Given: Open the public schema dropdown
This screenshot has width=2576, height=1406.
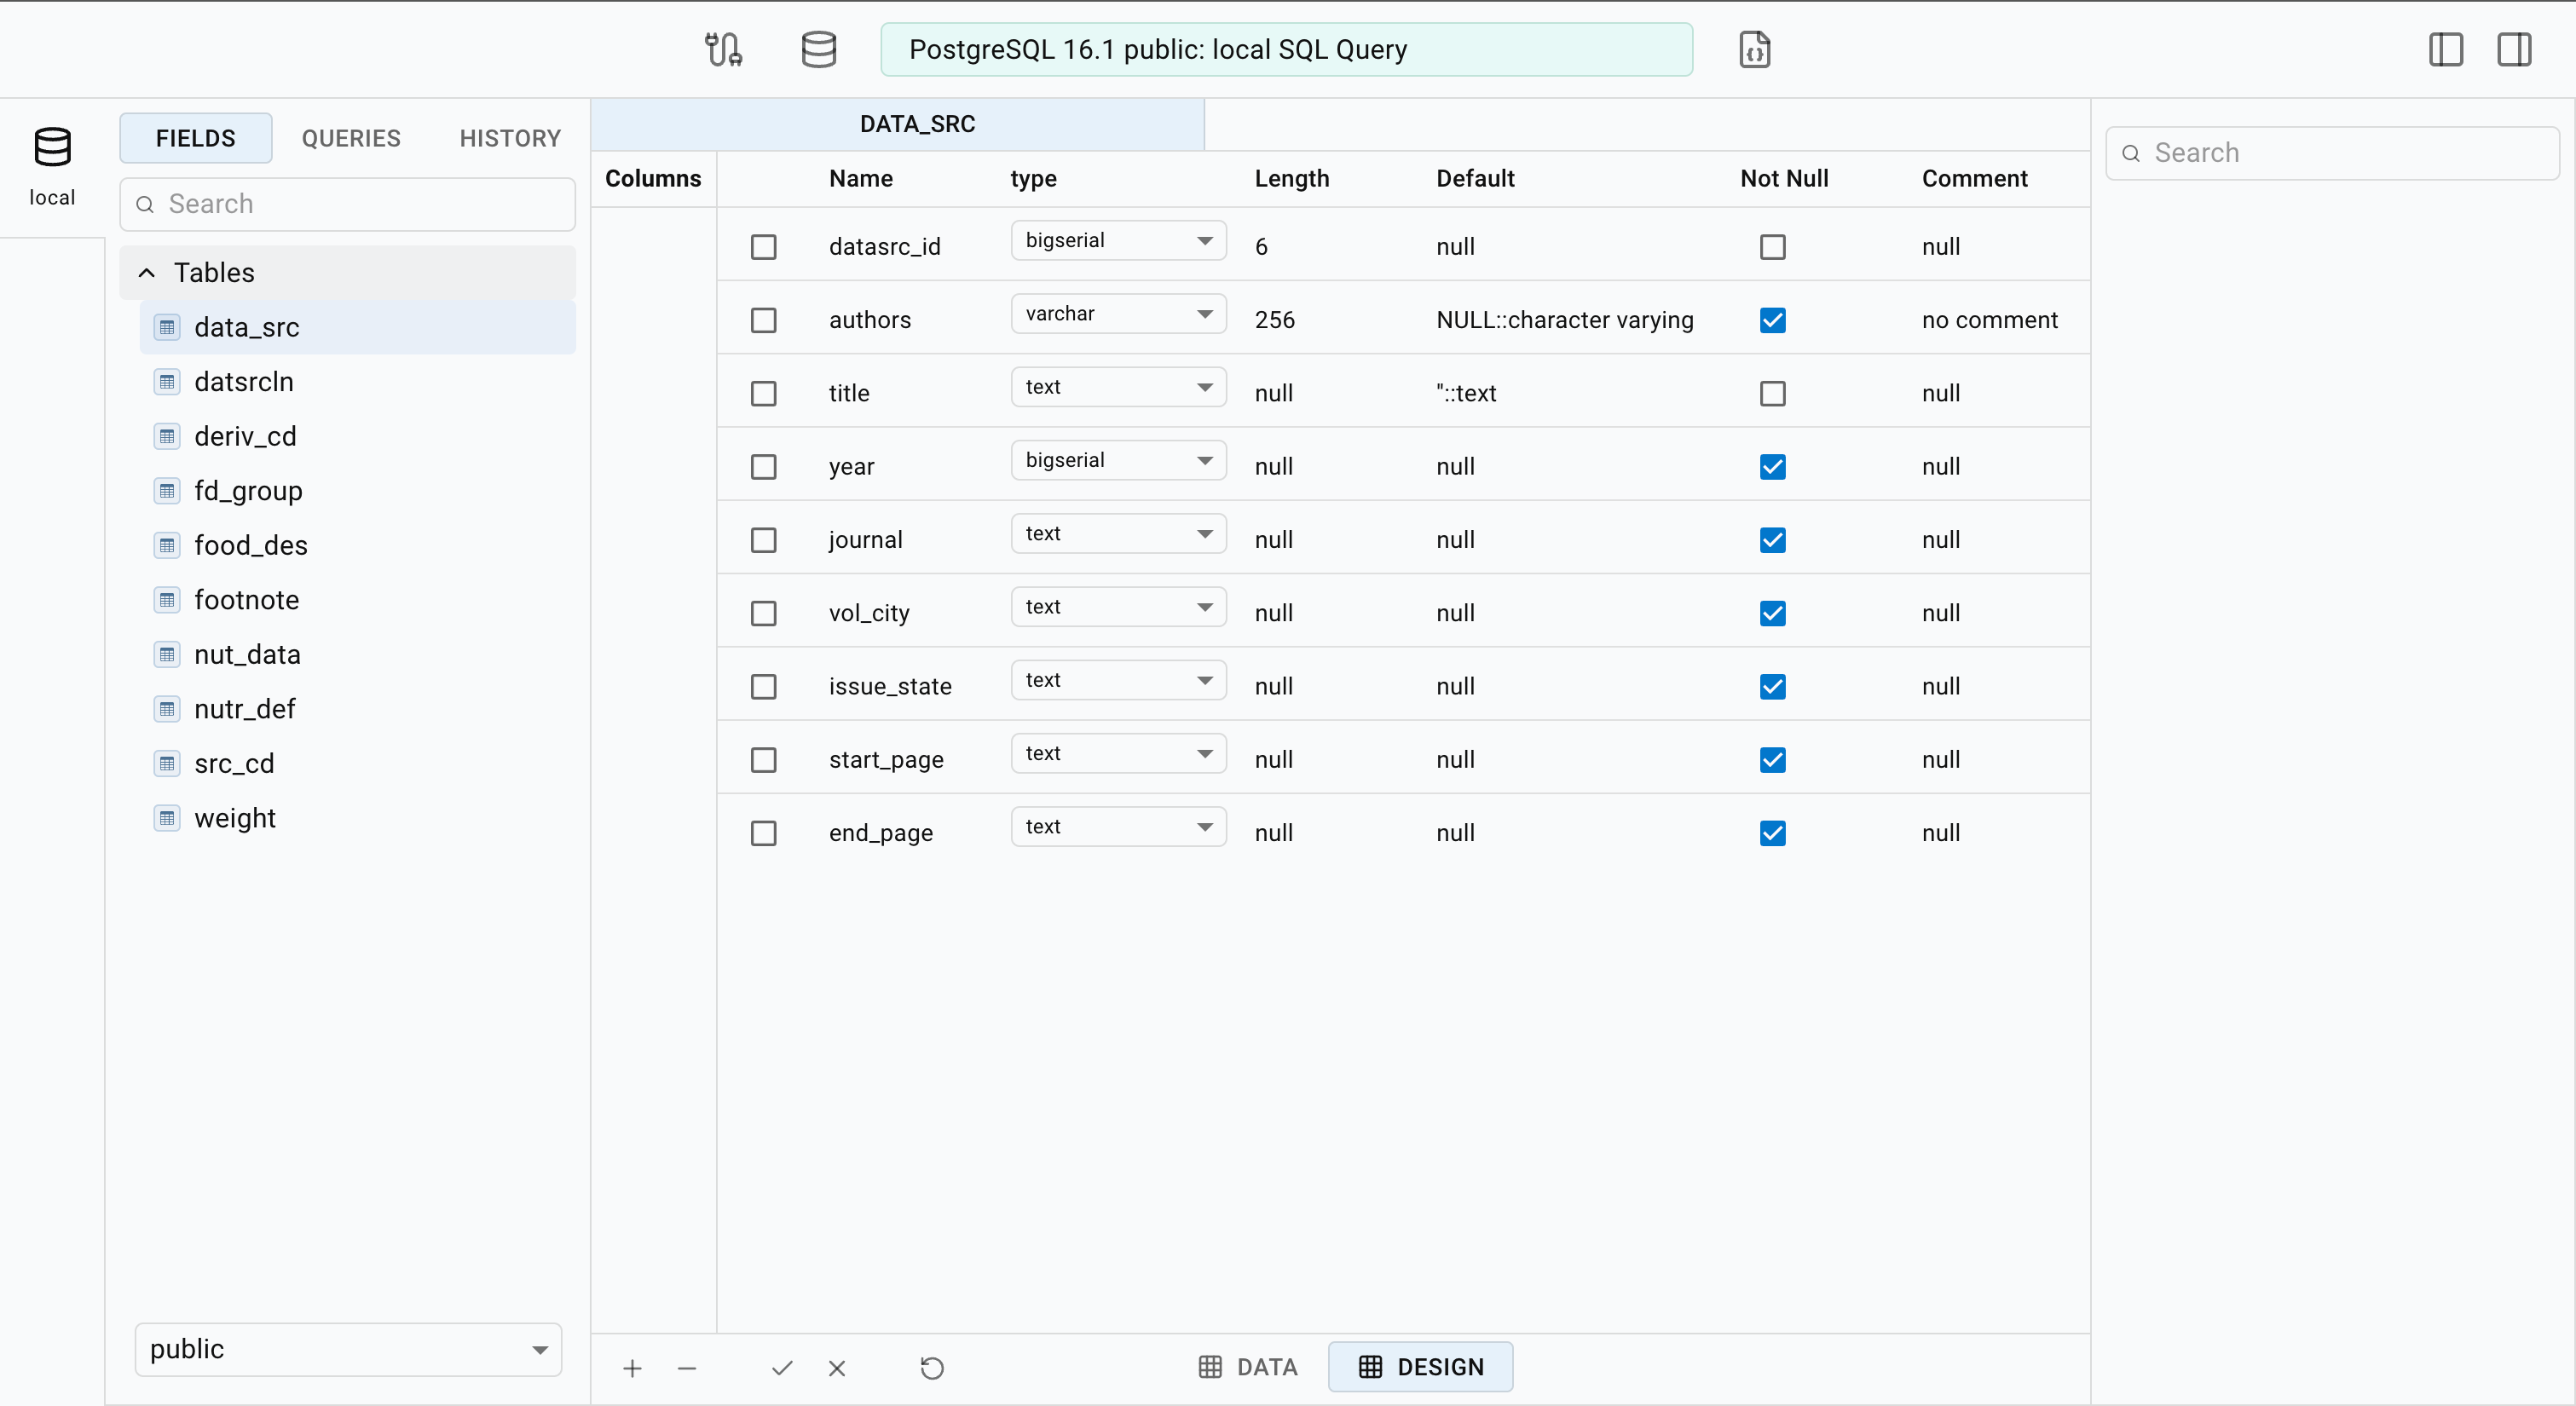Looking at the screenshot, I should tap(348, 1349).
